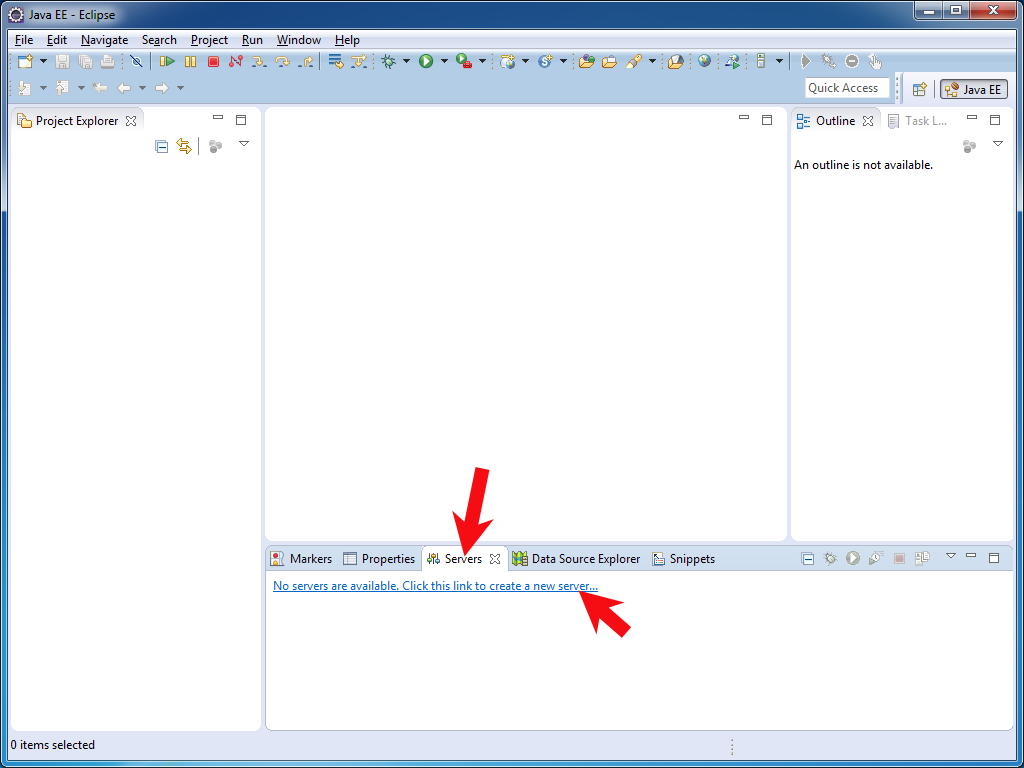1024x768 pixels.
Task: Minimize the Outline panel
Action: [972, 118]
